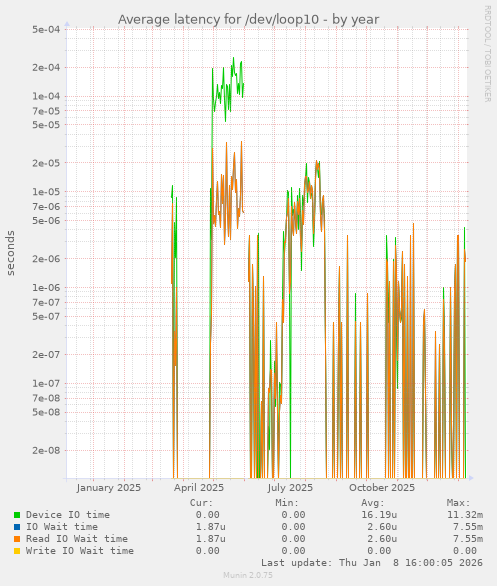Click the 'seconds' y-axis title
The image size is (497, 586).
coord(10,253)
